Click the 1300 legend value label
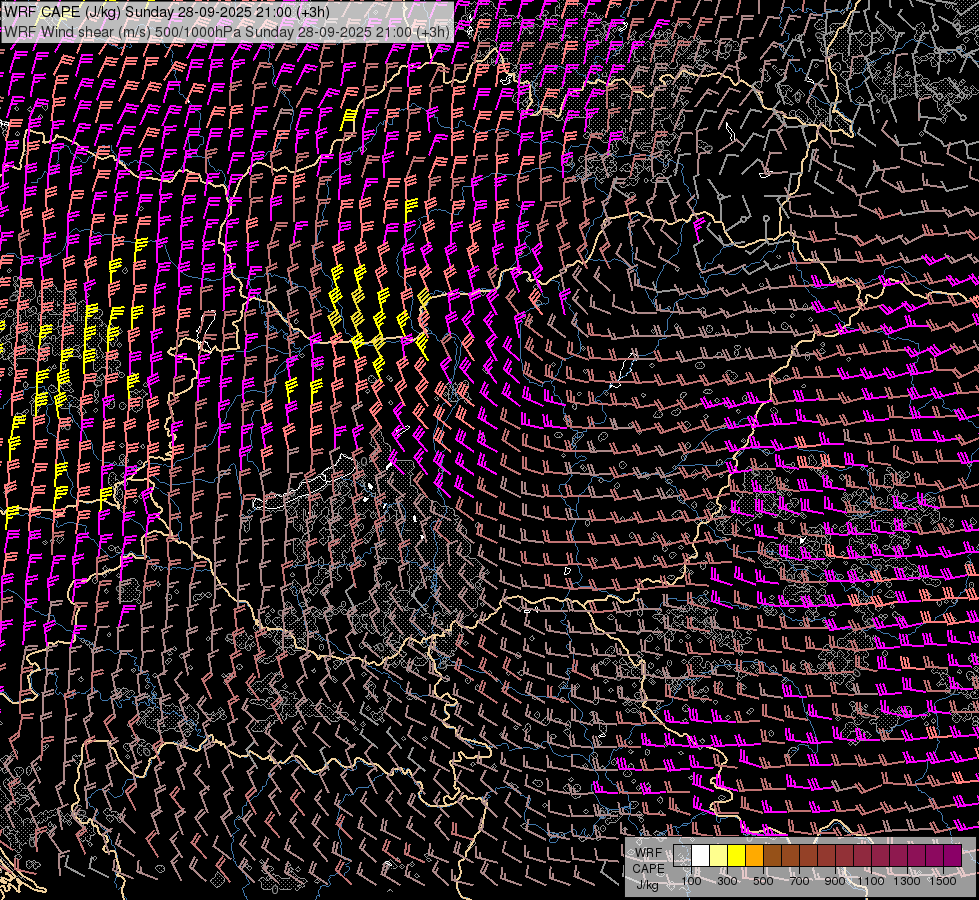979x900 pixels. coord(907,881)
